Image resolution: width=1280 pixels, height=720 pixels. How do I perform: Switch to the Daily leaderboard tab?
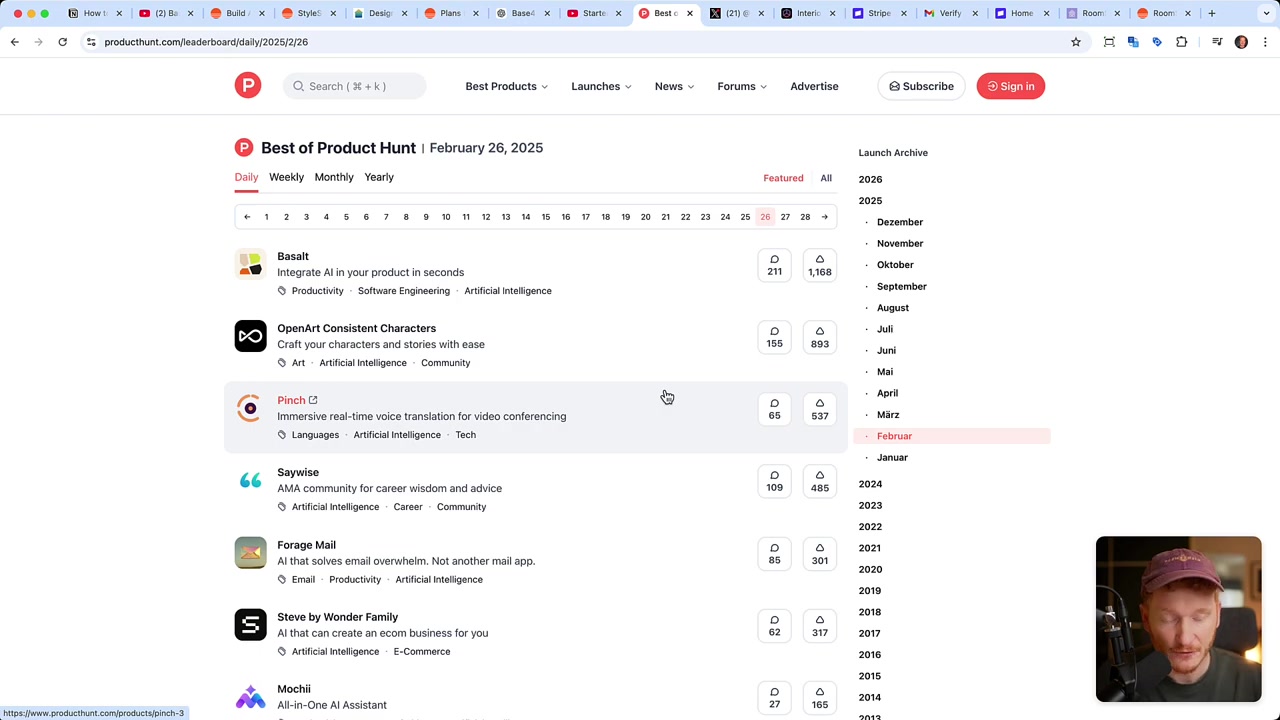[246, 177]
